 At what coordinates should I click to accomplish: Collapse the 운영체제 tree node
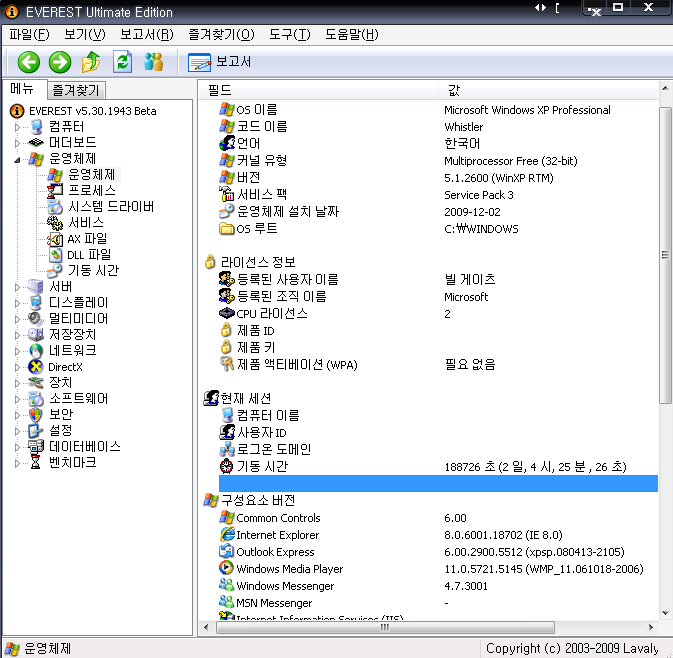click(x=17, y=160)
